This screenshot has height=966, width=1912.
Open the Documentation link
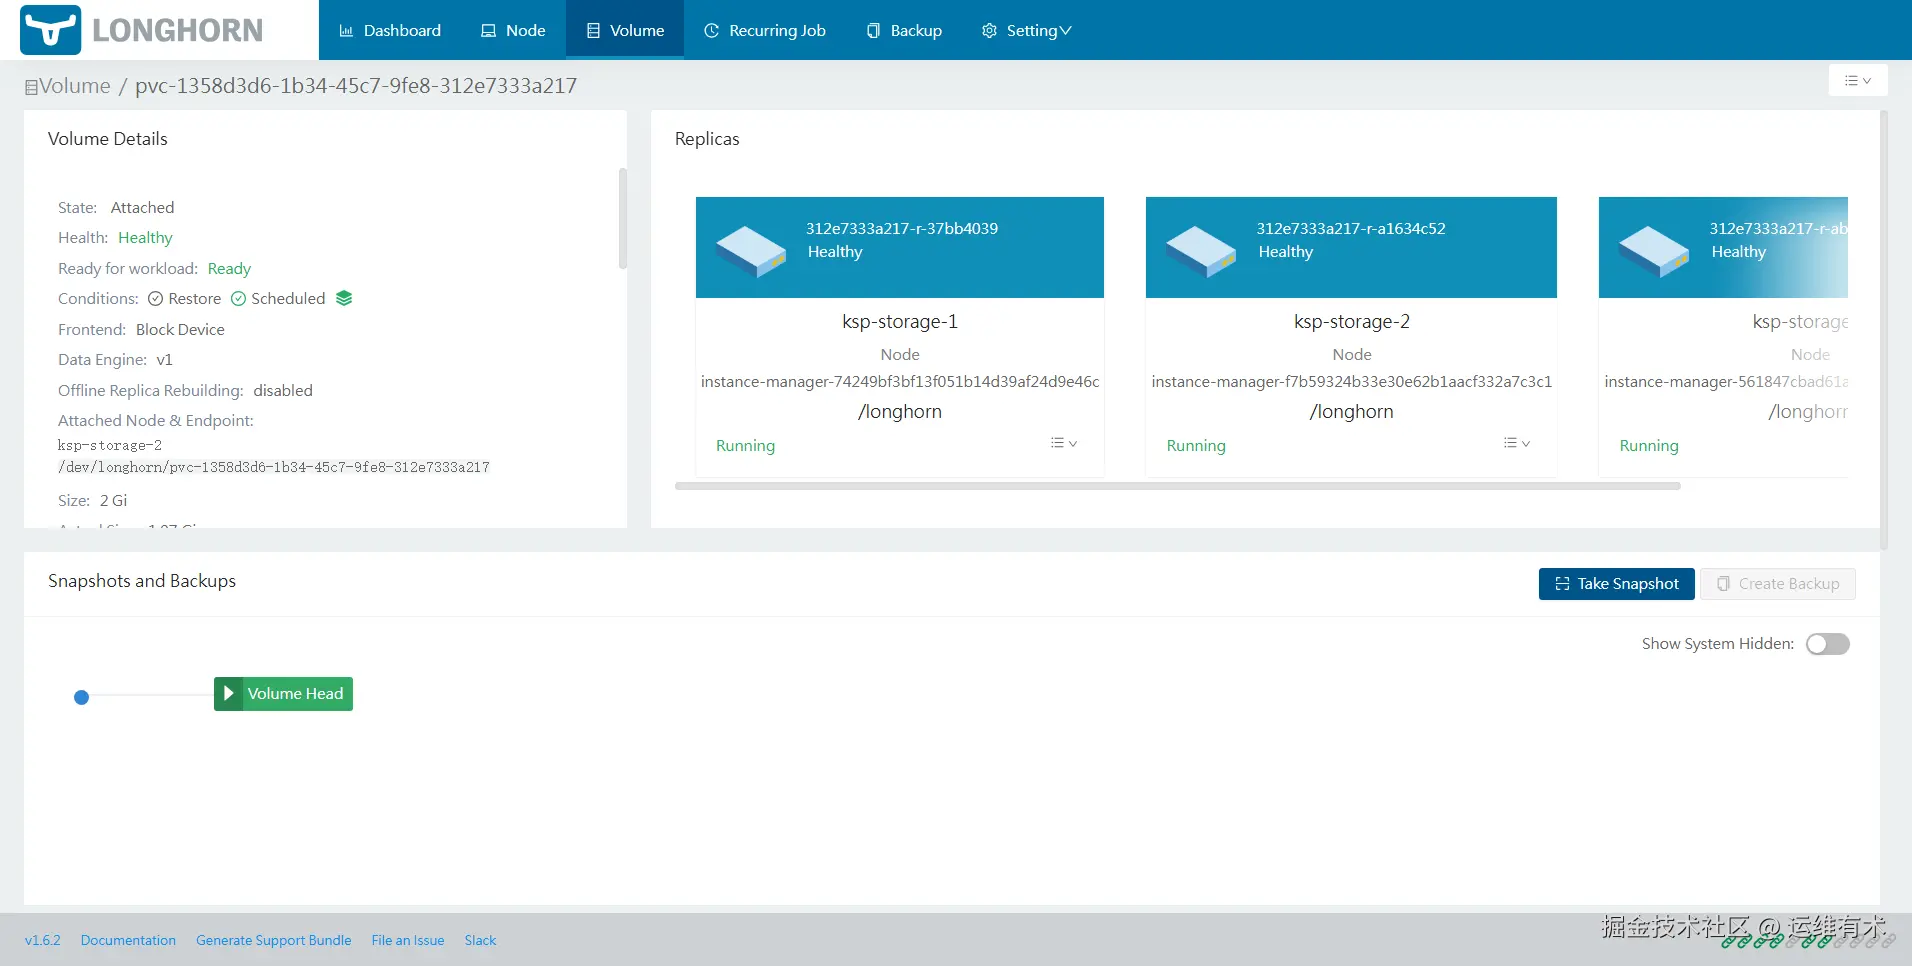point(128,940)
